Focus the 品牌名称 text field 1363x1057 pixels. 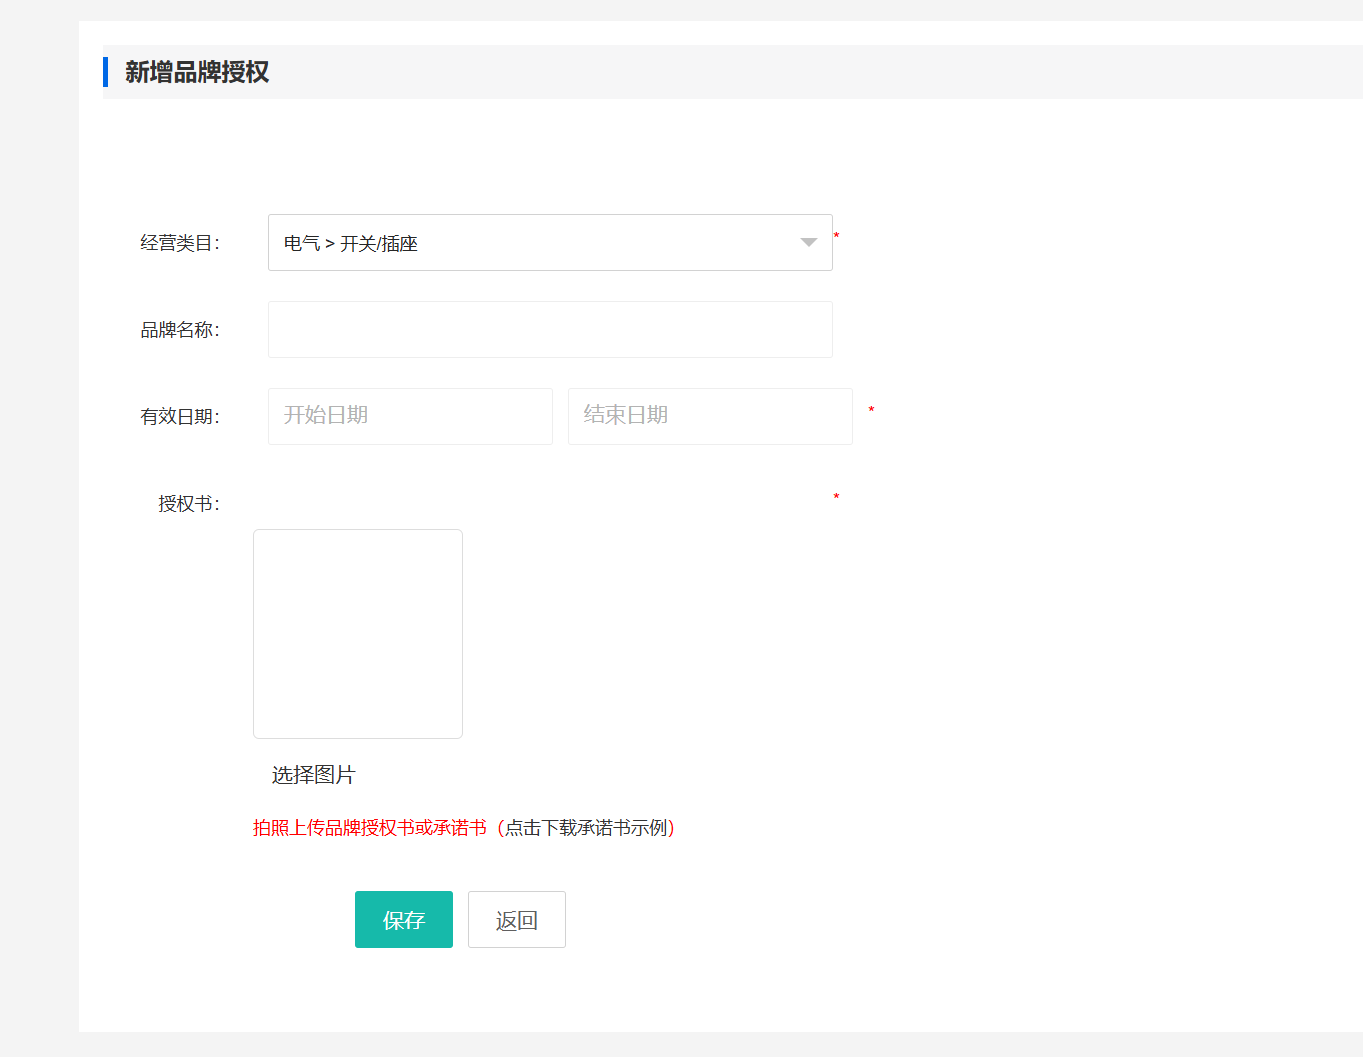click(550, 330)
